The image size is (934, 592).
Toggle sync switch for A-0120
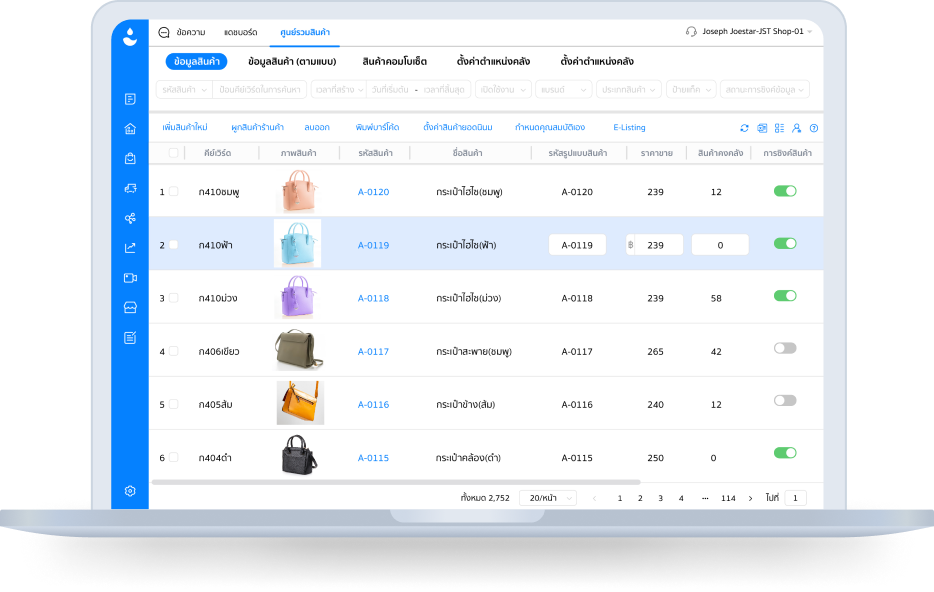(784, 191)
